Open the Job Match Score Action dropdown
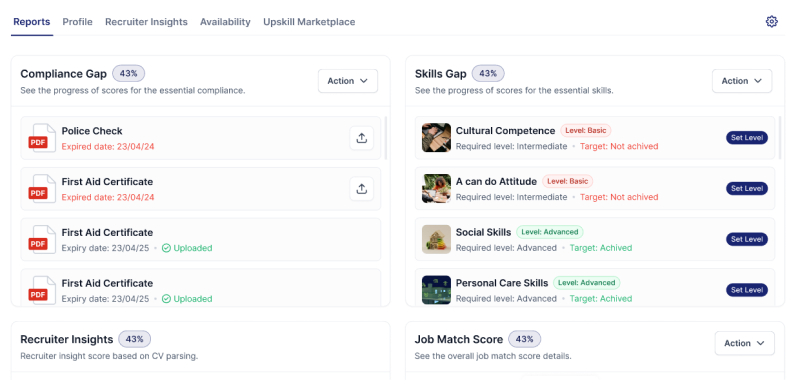 click(x=744, y=343)
